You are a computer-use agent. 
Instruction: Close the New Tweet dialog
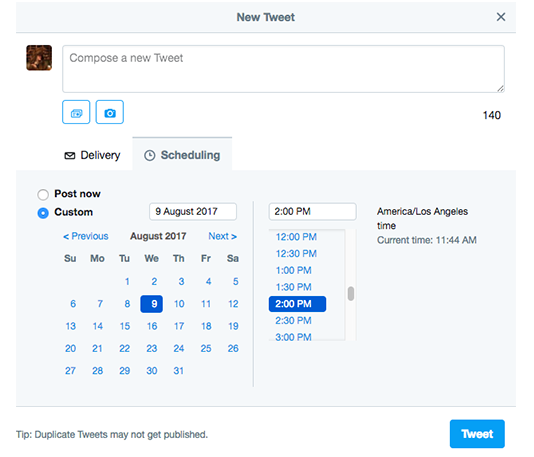point(501,17)
